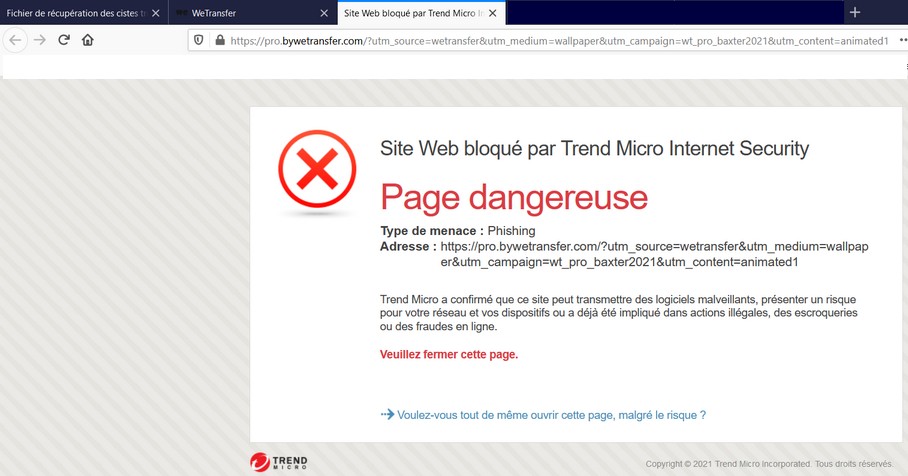The image size is (908, 476).
Task: Close the WeTransfer tab
Action: tap(324, 13)
